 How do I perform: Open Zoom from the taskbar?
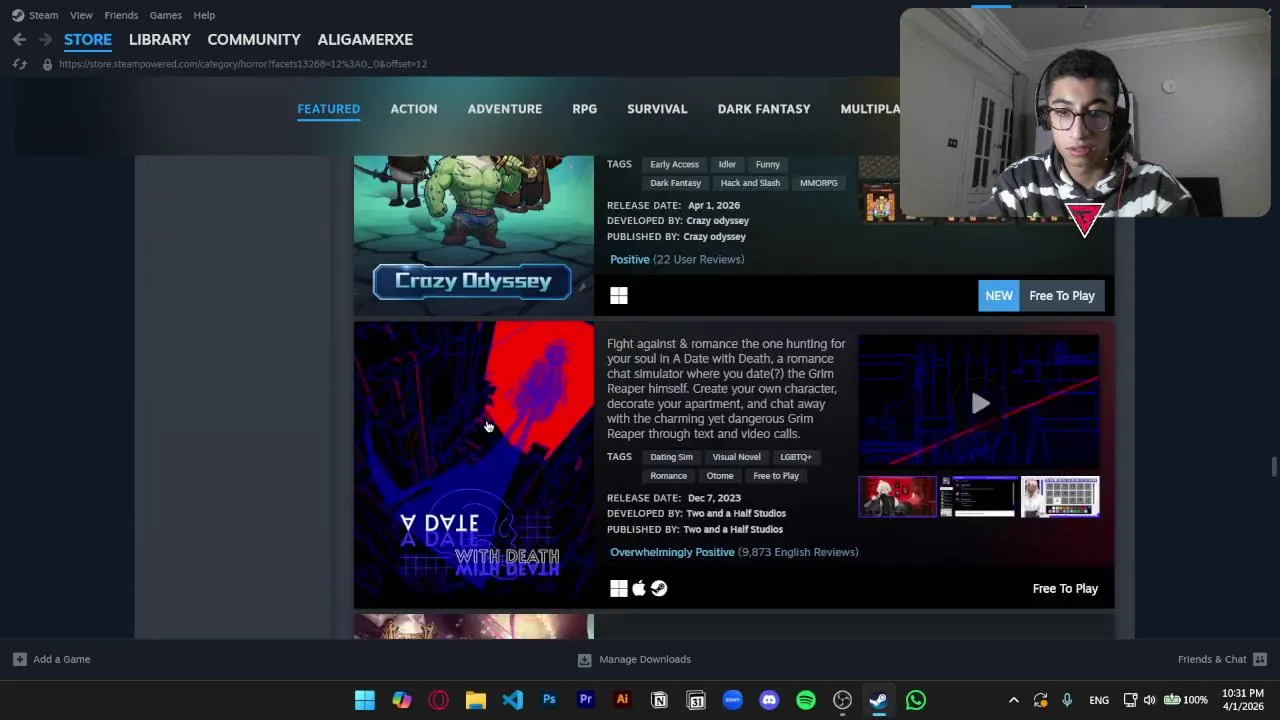(733, 700)
